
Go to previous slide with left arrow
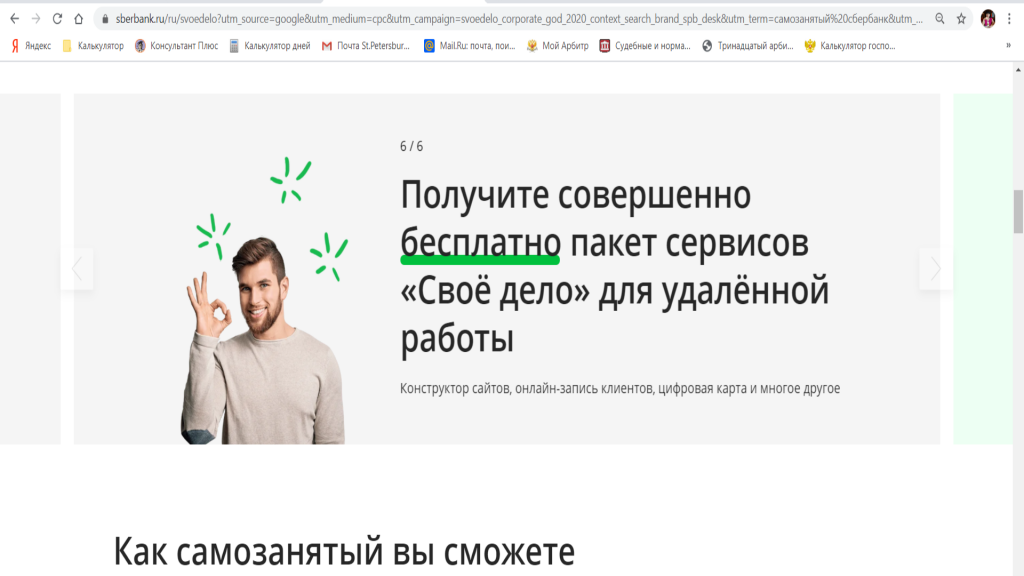[x=77, y=268]
